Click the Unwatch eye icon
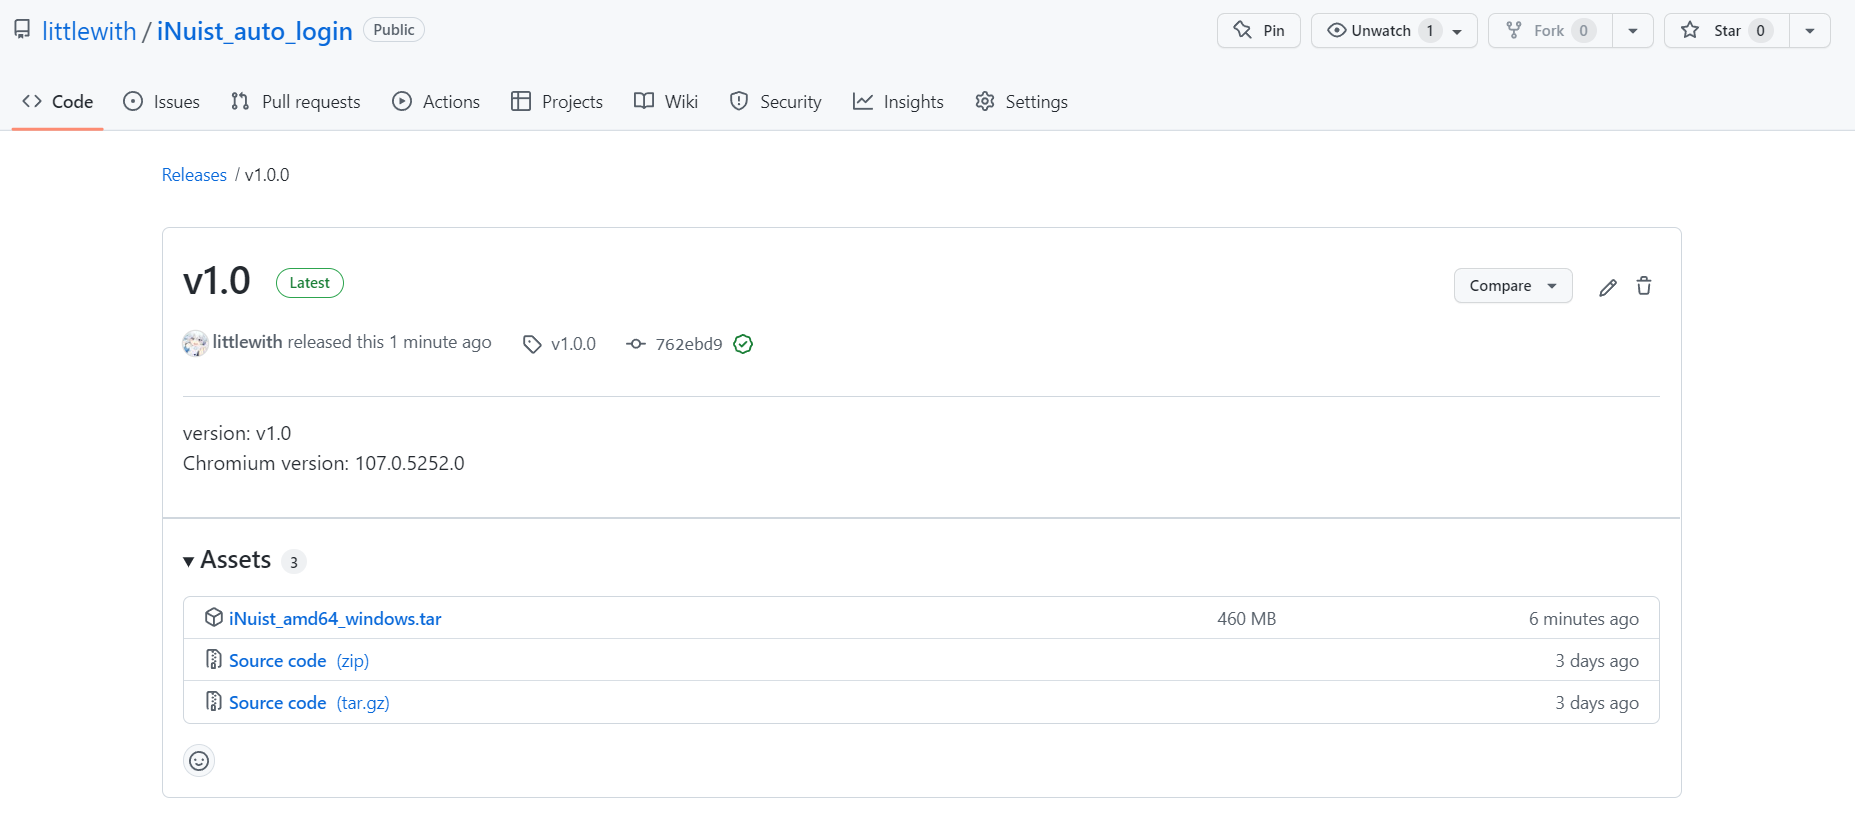Screen dimensions: 1855x823 pos(1336,31)
